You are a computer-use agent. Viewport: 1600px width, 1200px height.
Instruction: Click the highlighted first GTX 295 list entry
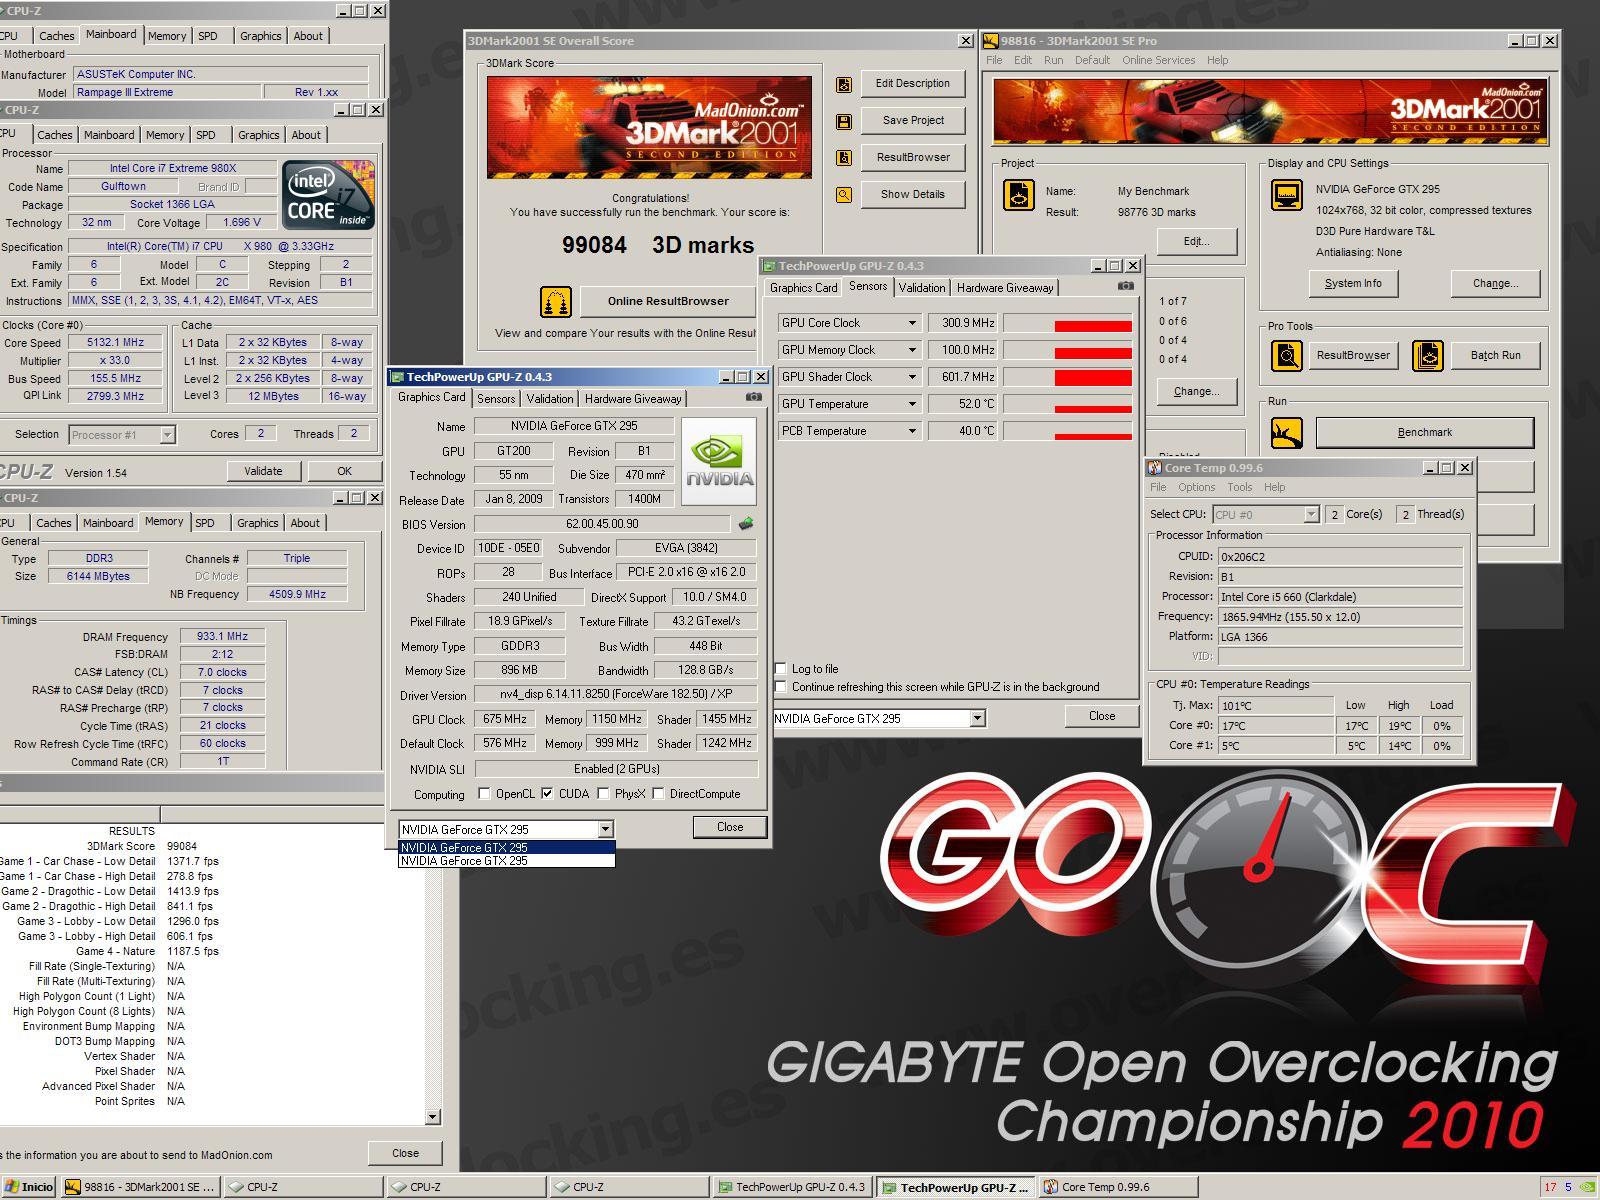(506, 847)
